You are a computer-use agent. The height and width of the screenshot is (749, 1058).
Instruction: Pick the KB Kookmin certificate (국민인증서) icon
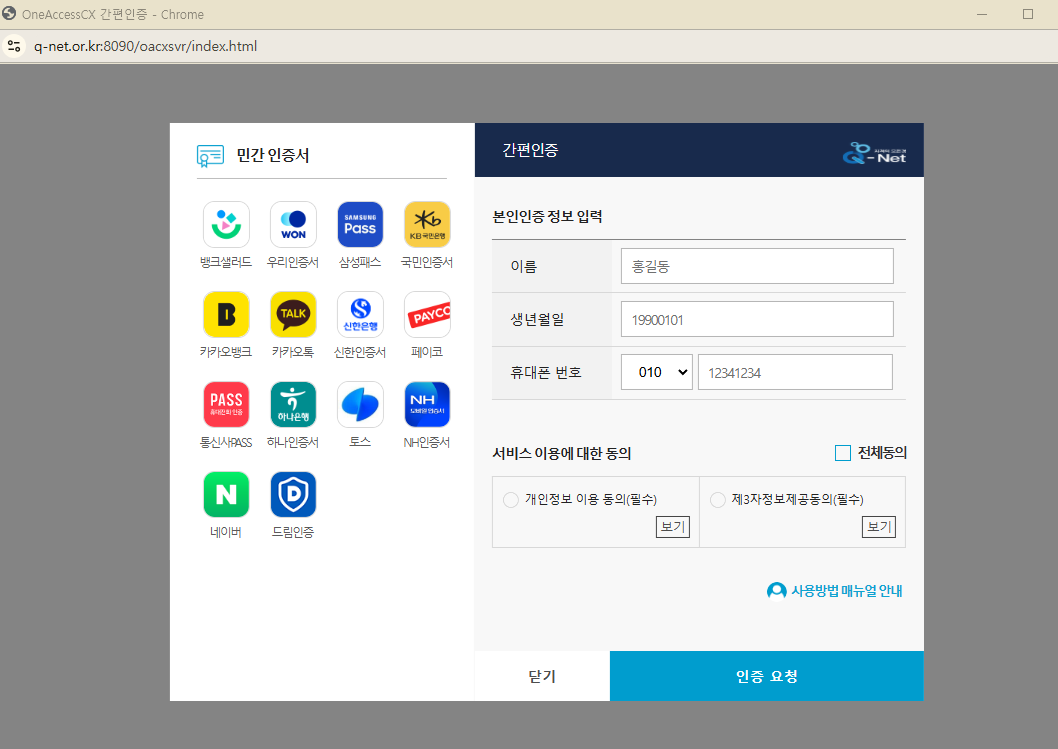coord(427,225)
